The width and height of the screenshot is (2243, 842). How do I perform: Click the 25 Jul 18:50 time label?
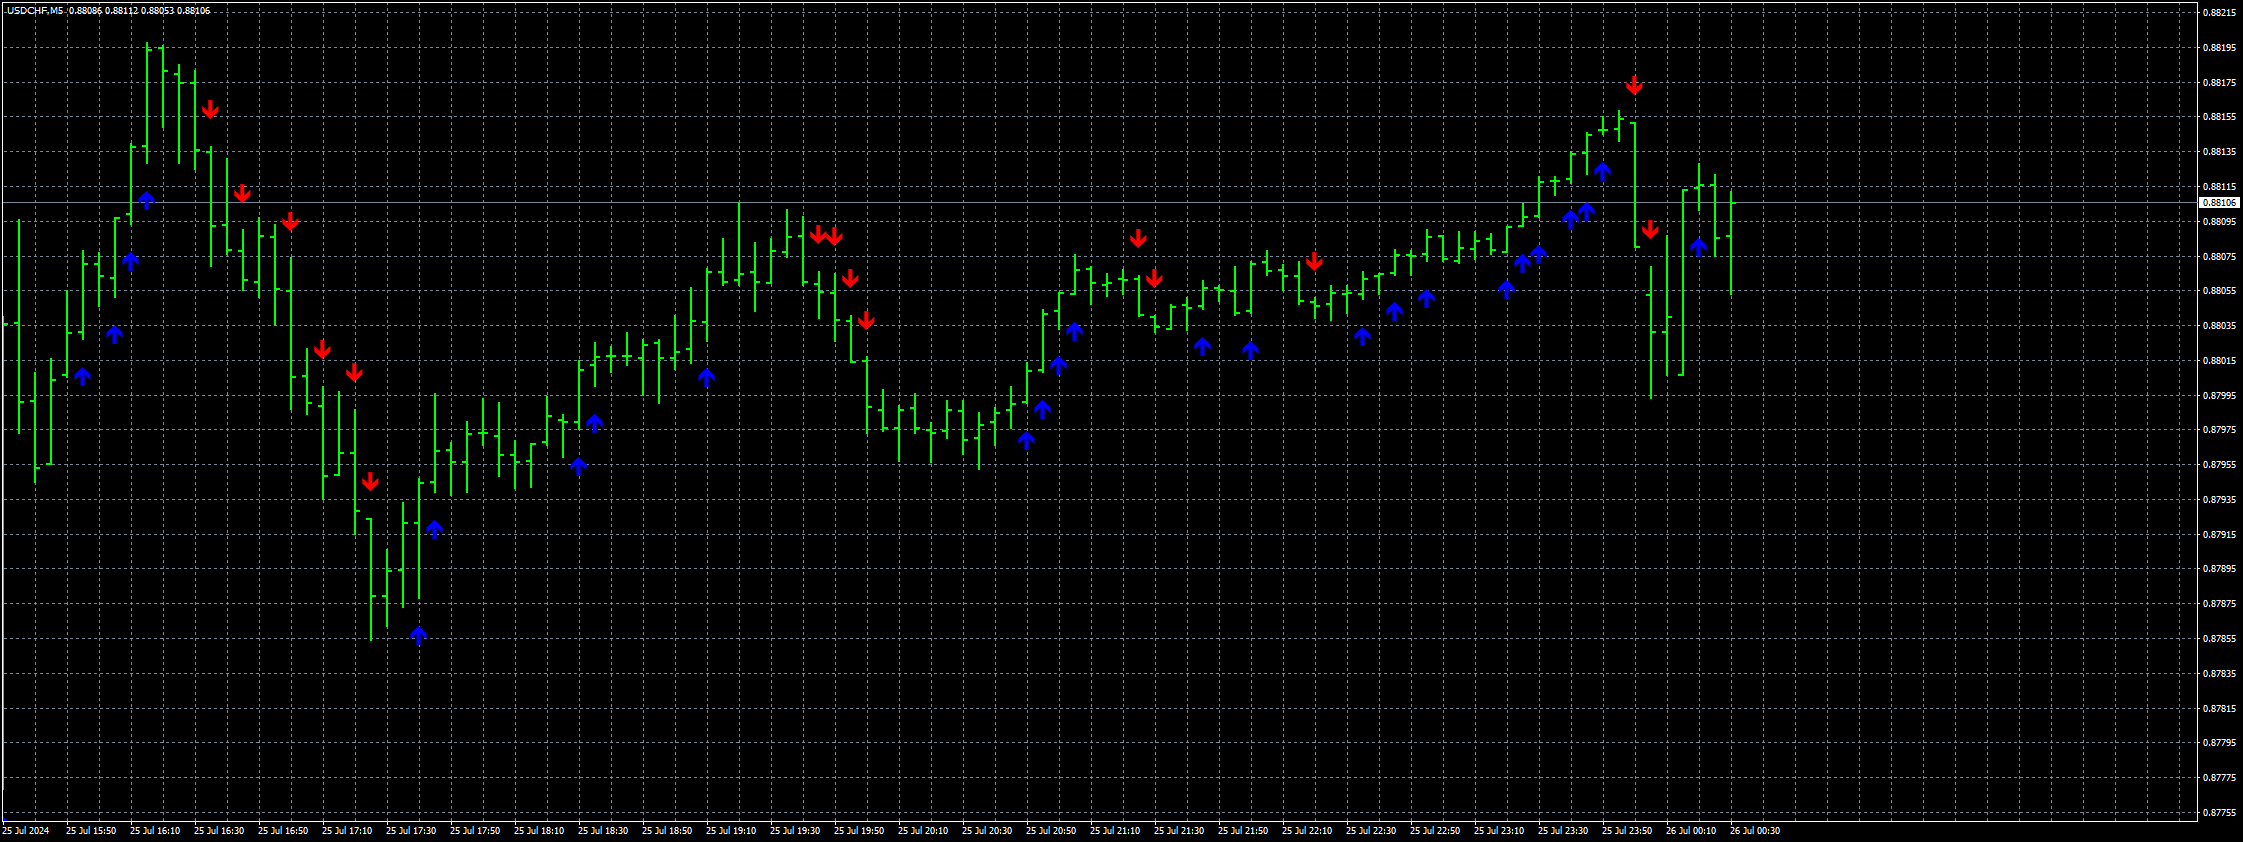click(x=667, y=831)
